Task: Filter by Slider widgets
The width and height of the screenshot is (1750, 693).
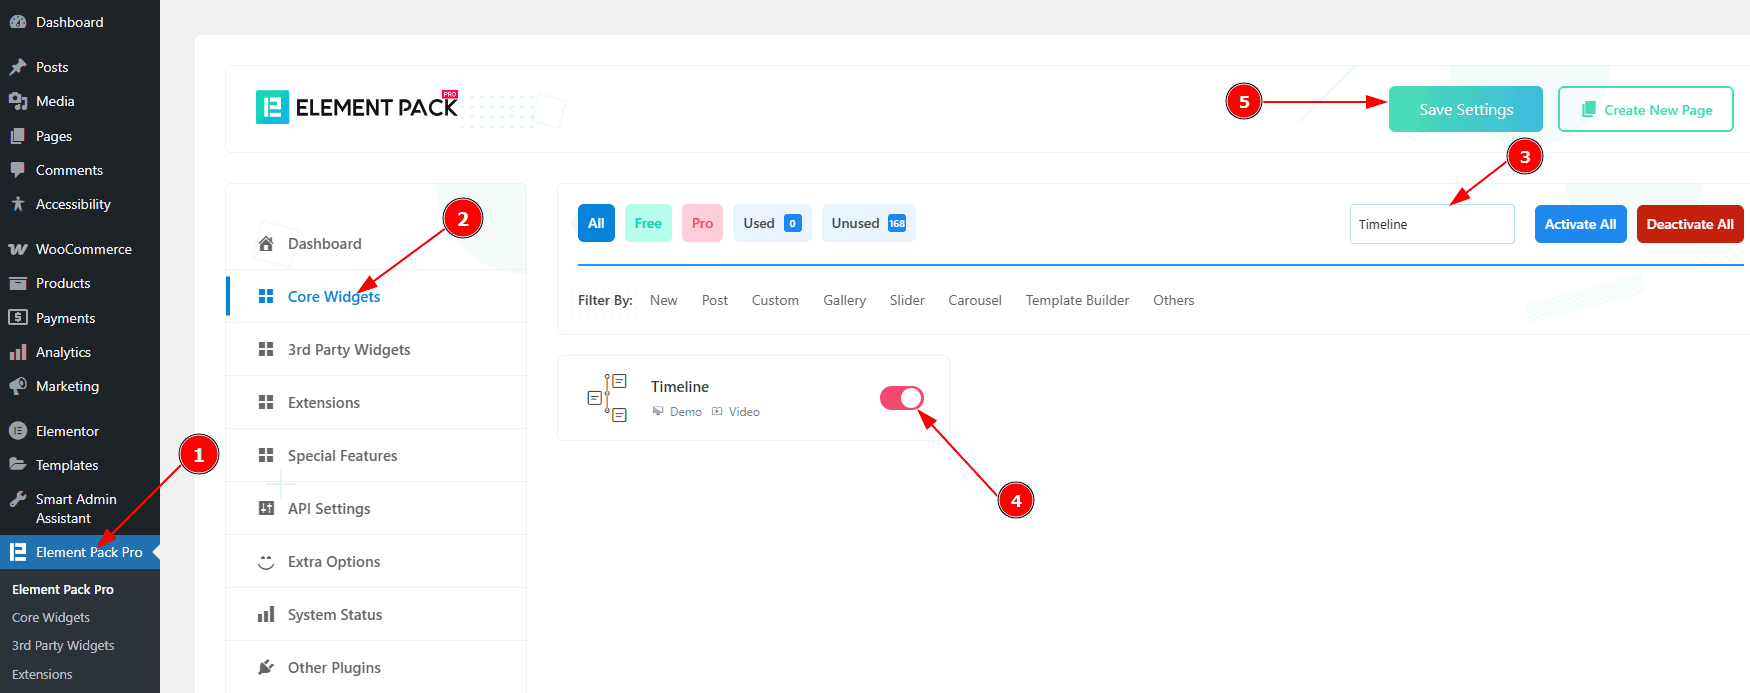Action: tap(907, 300)
